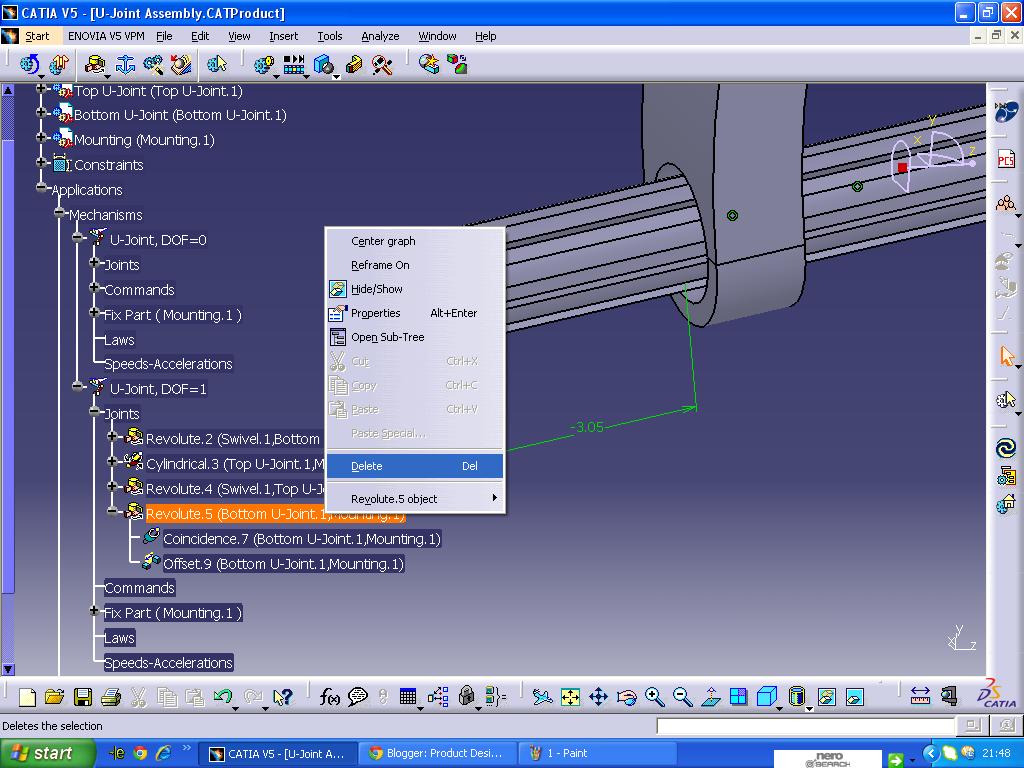1024x768 pixels.
Task: Click the Save floppy disk icon
Action: point(83,697)
